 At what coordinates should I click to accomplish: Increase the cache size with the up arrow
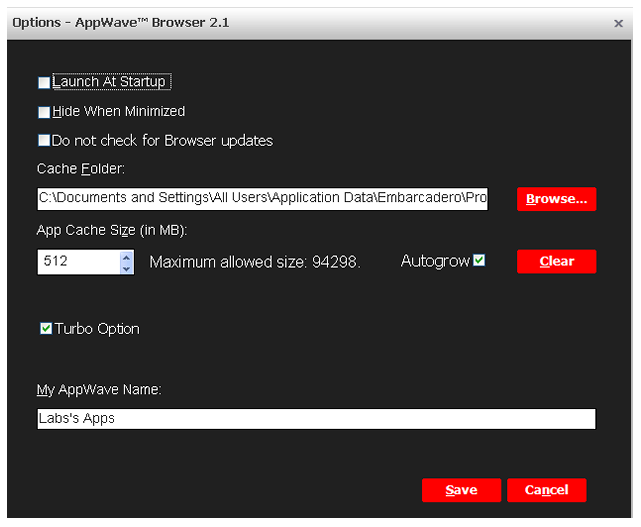coord(127,257)
